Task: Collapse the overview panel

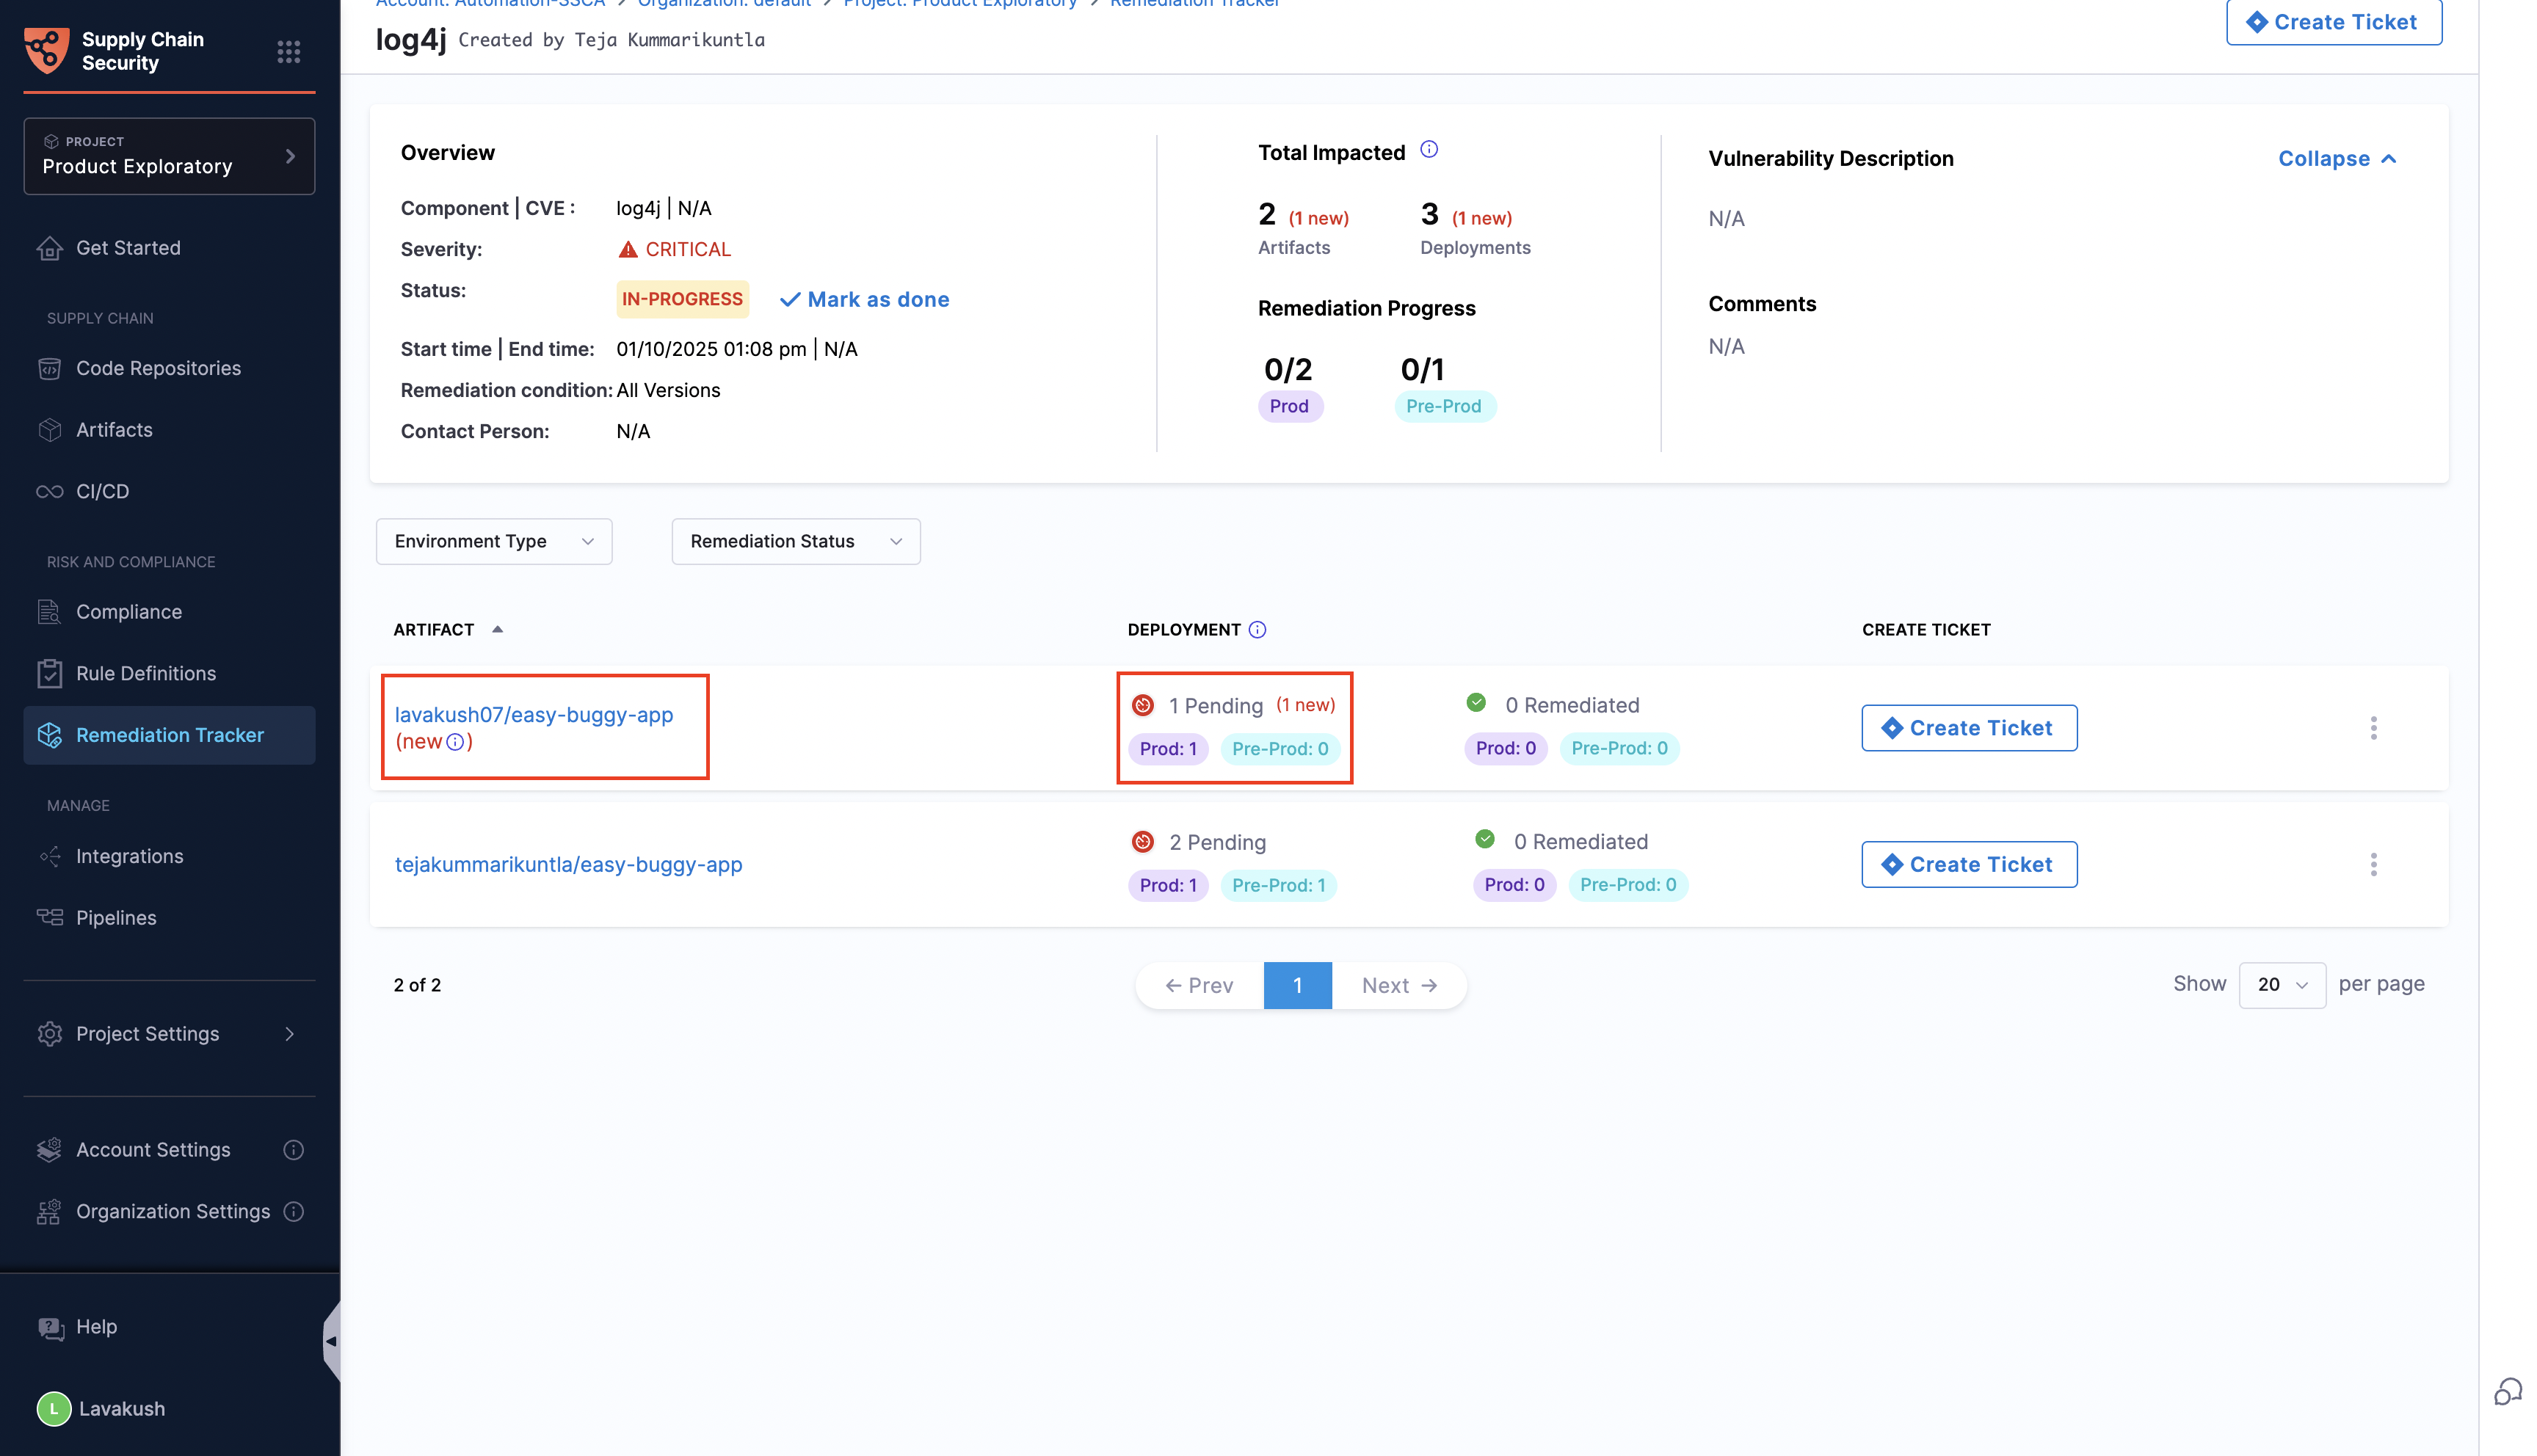Action: (x=2336, y=159)
